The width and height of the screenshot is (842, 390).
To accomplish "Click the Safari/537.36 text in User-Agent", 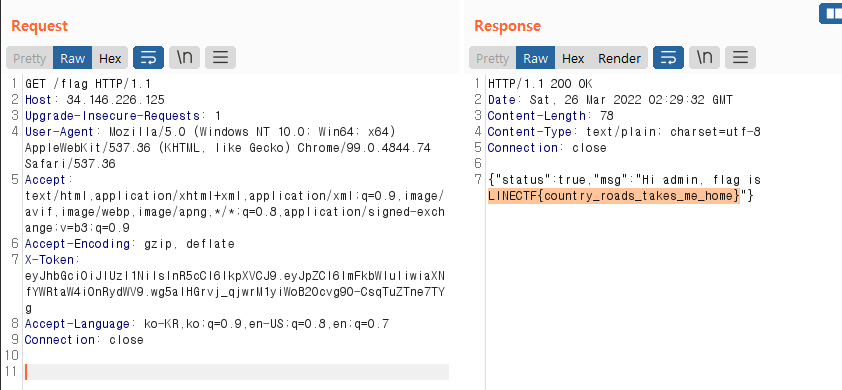I will (70, 164).
